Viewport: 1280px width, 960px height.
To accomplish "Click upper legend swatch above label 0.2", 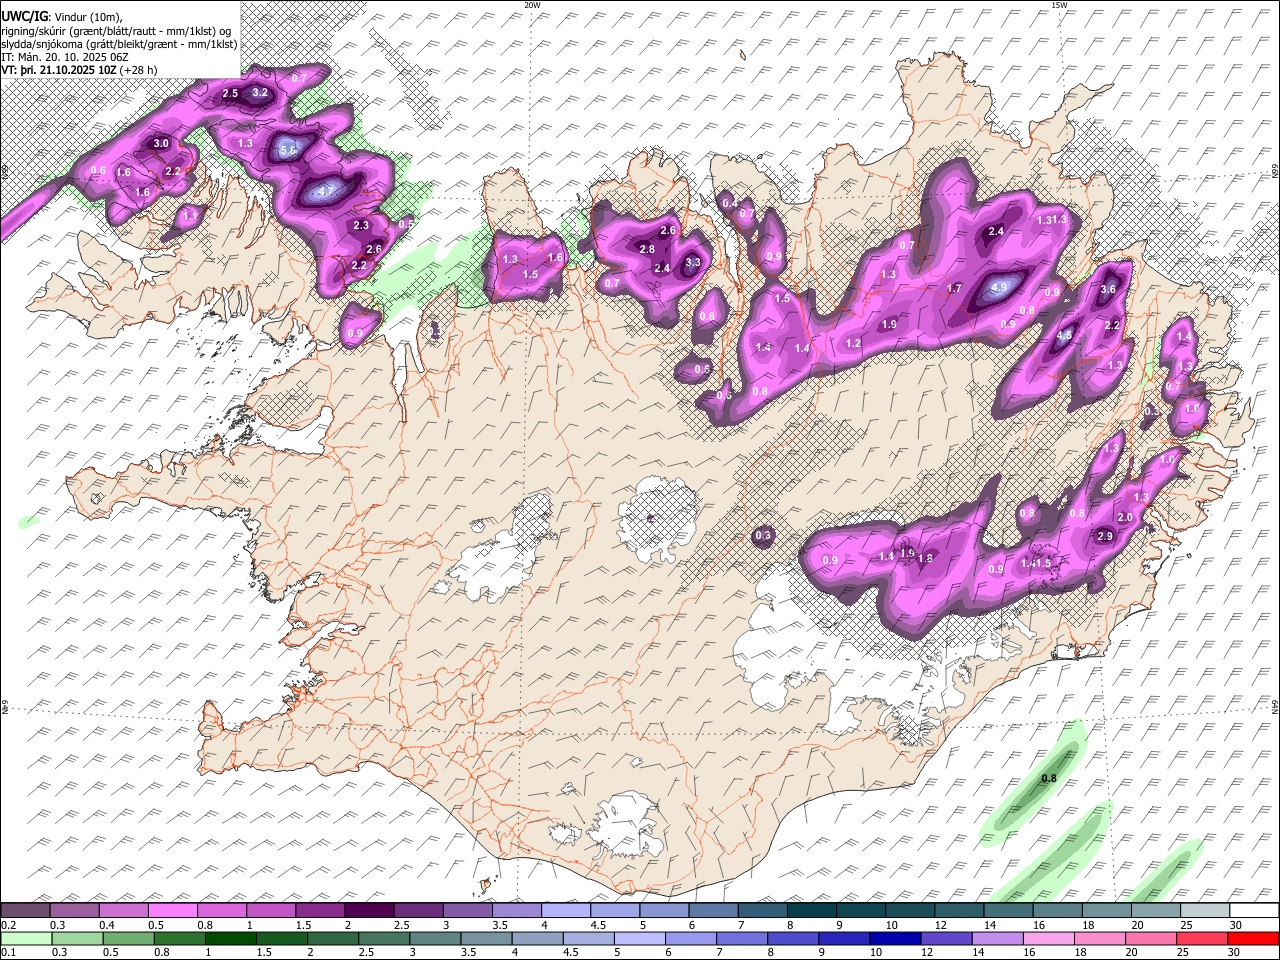I will tap(25, 910).
